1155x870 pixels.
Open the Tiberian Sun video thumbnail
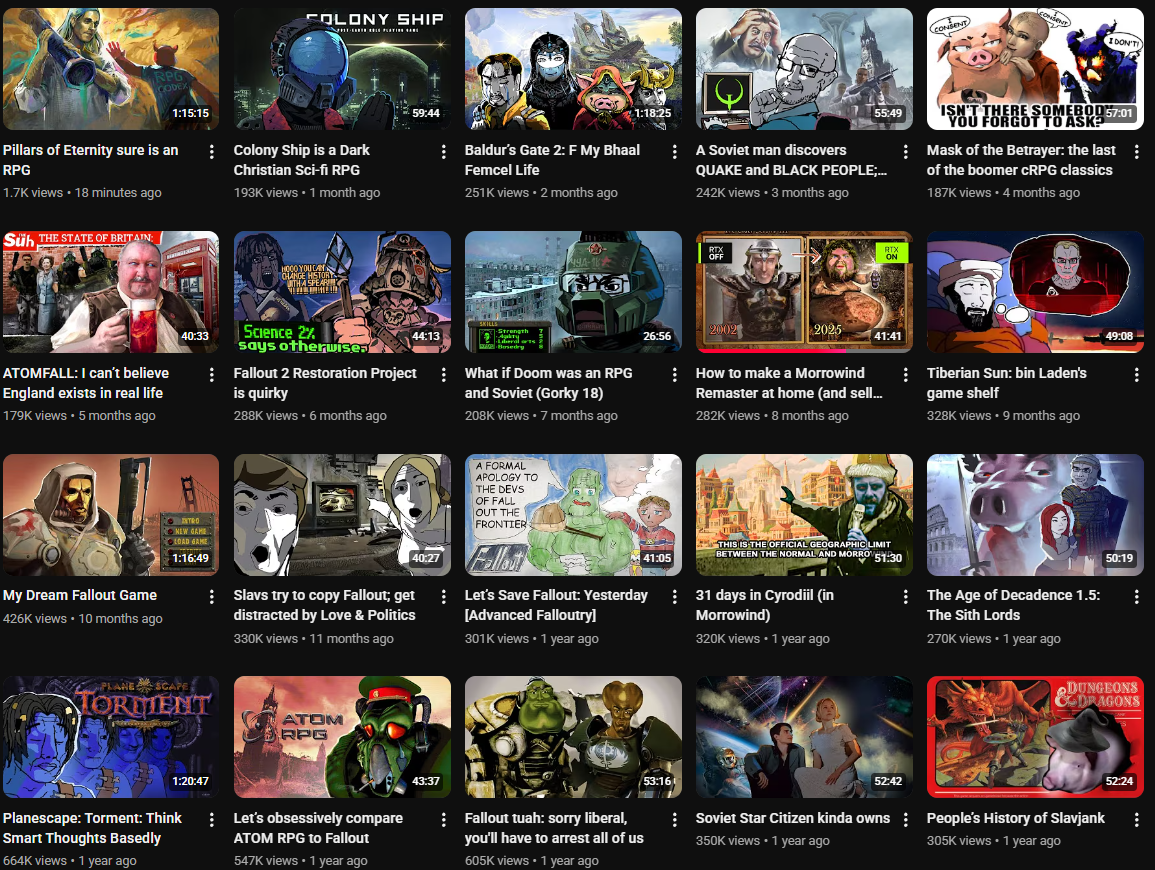point(1035,292)
